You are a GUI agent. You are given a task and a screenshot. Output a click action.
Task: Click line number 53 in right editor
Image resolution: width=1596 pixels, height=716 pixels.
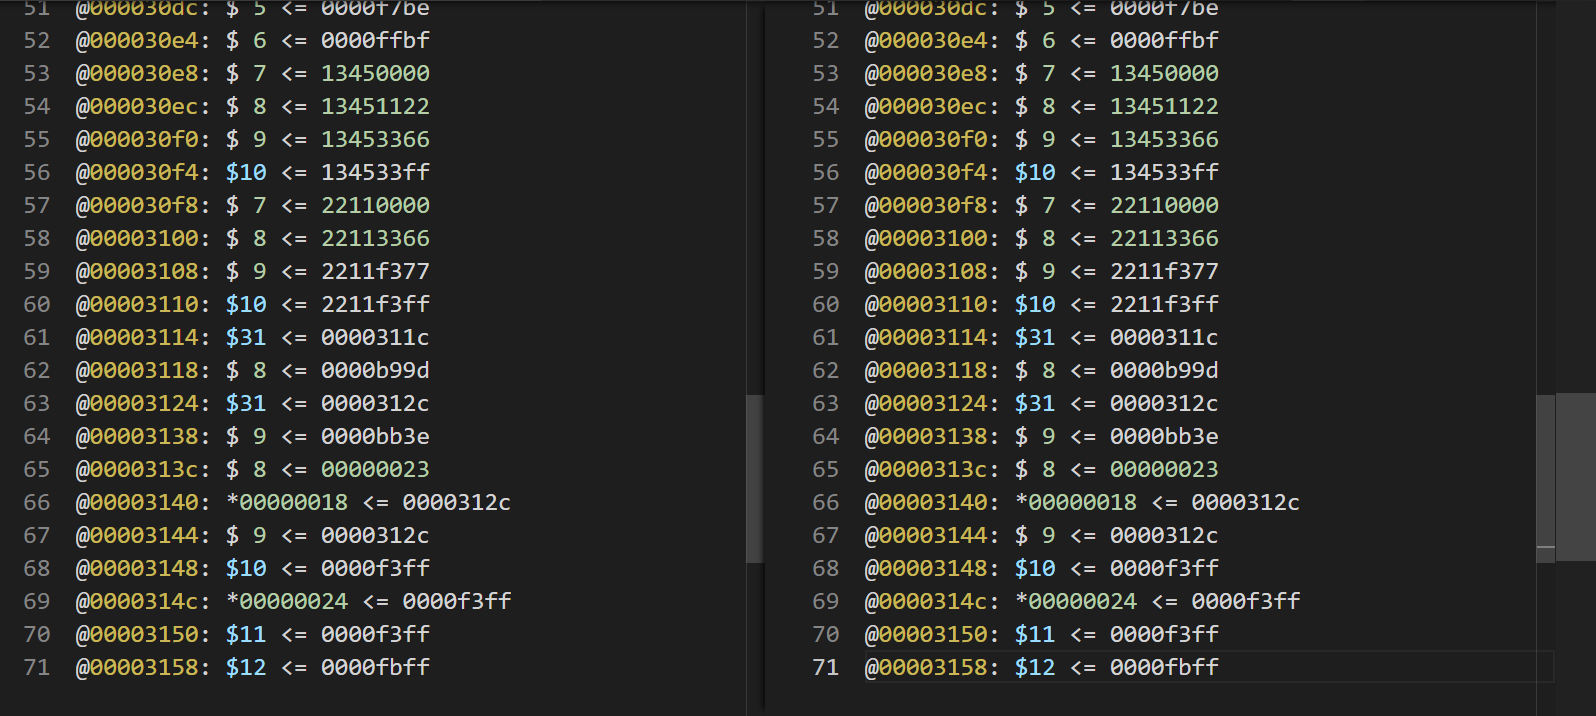(x=825, y=73)
